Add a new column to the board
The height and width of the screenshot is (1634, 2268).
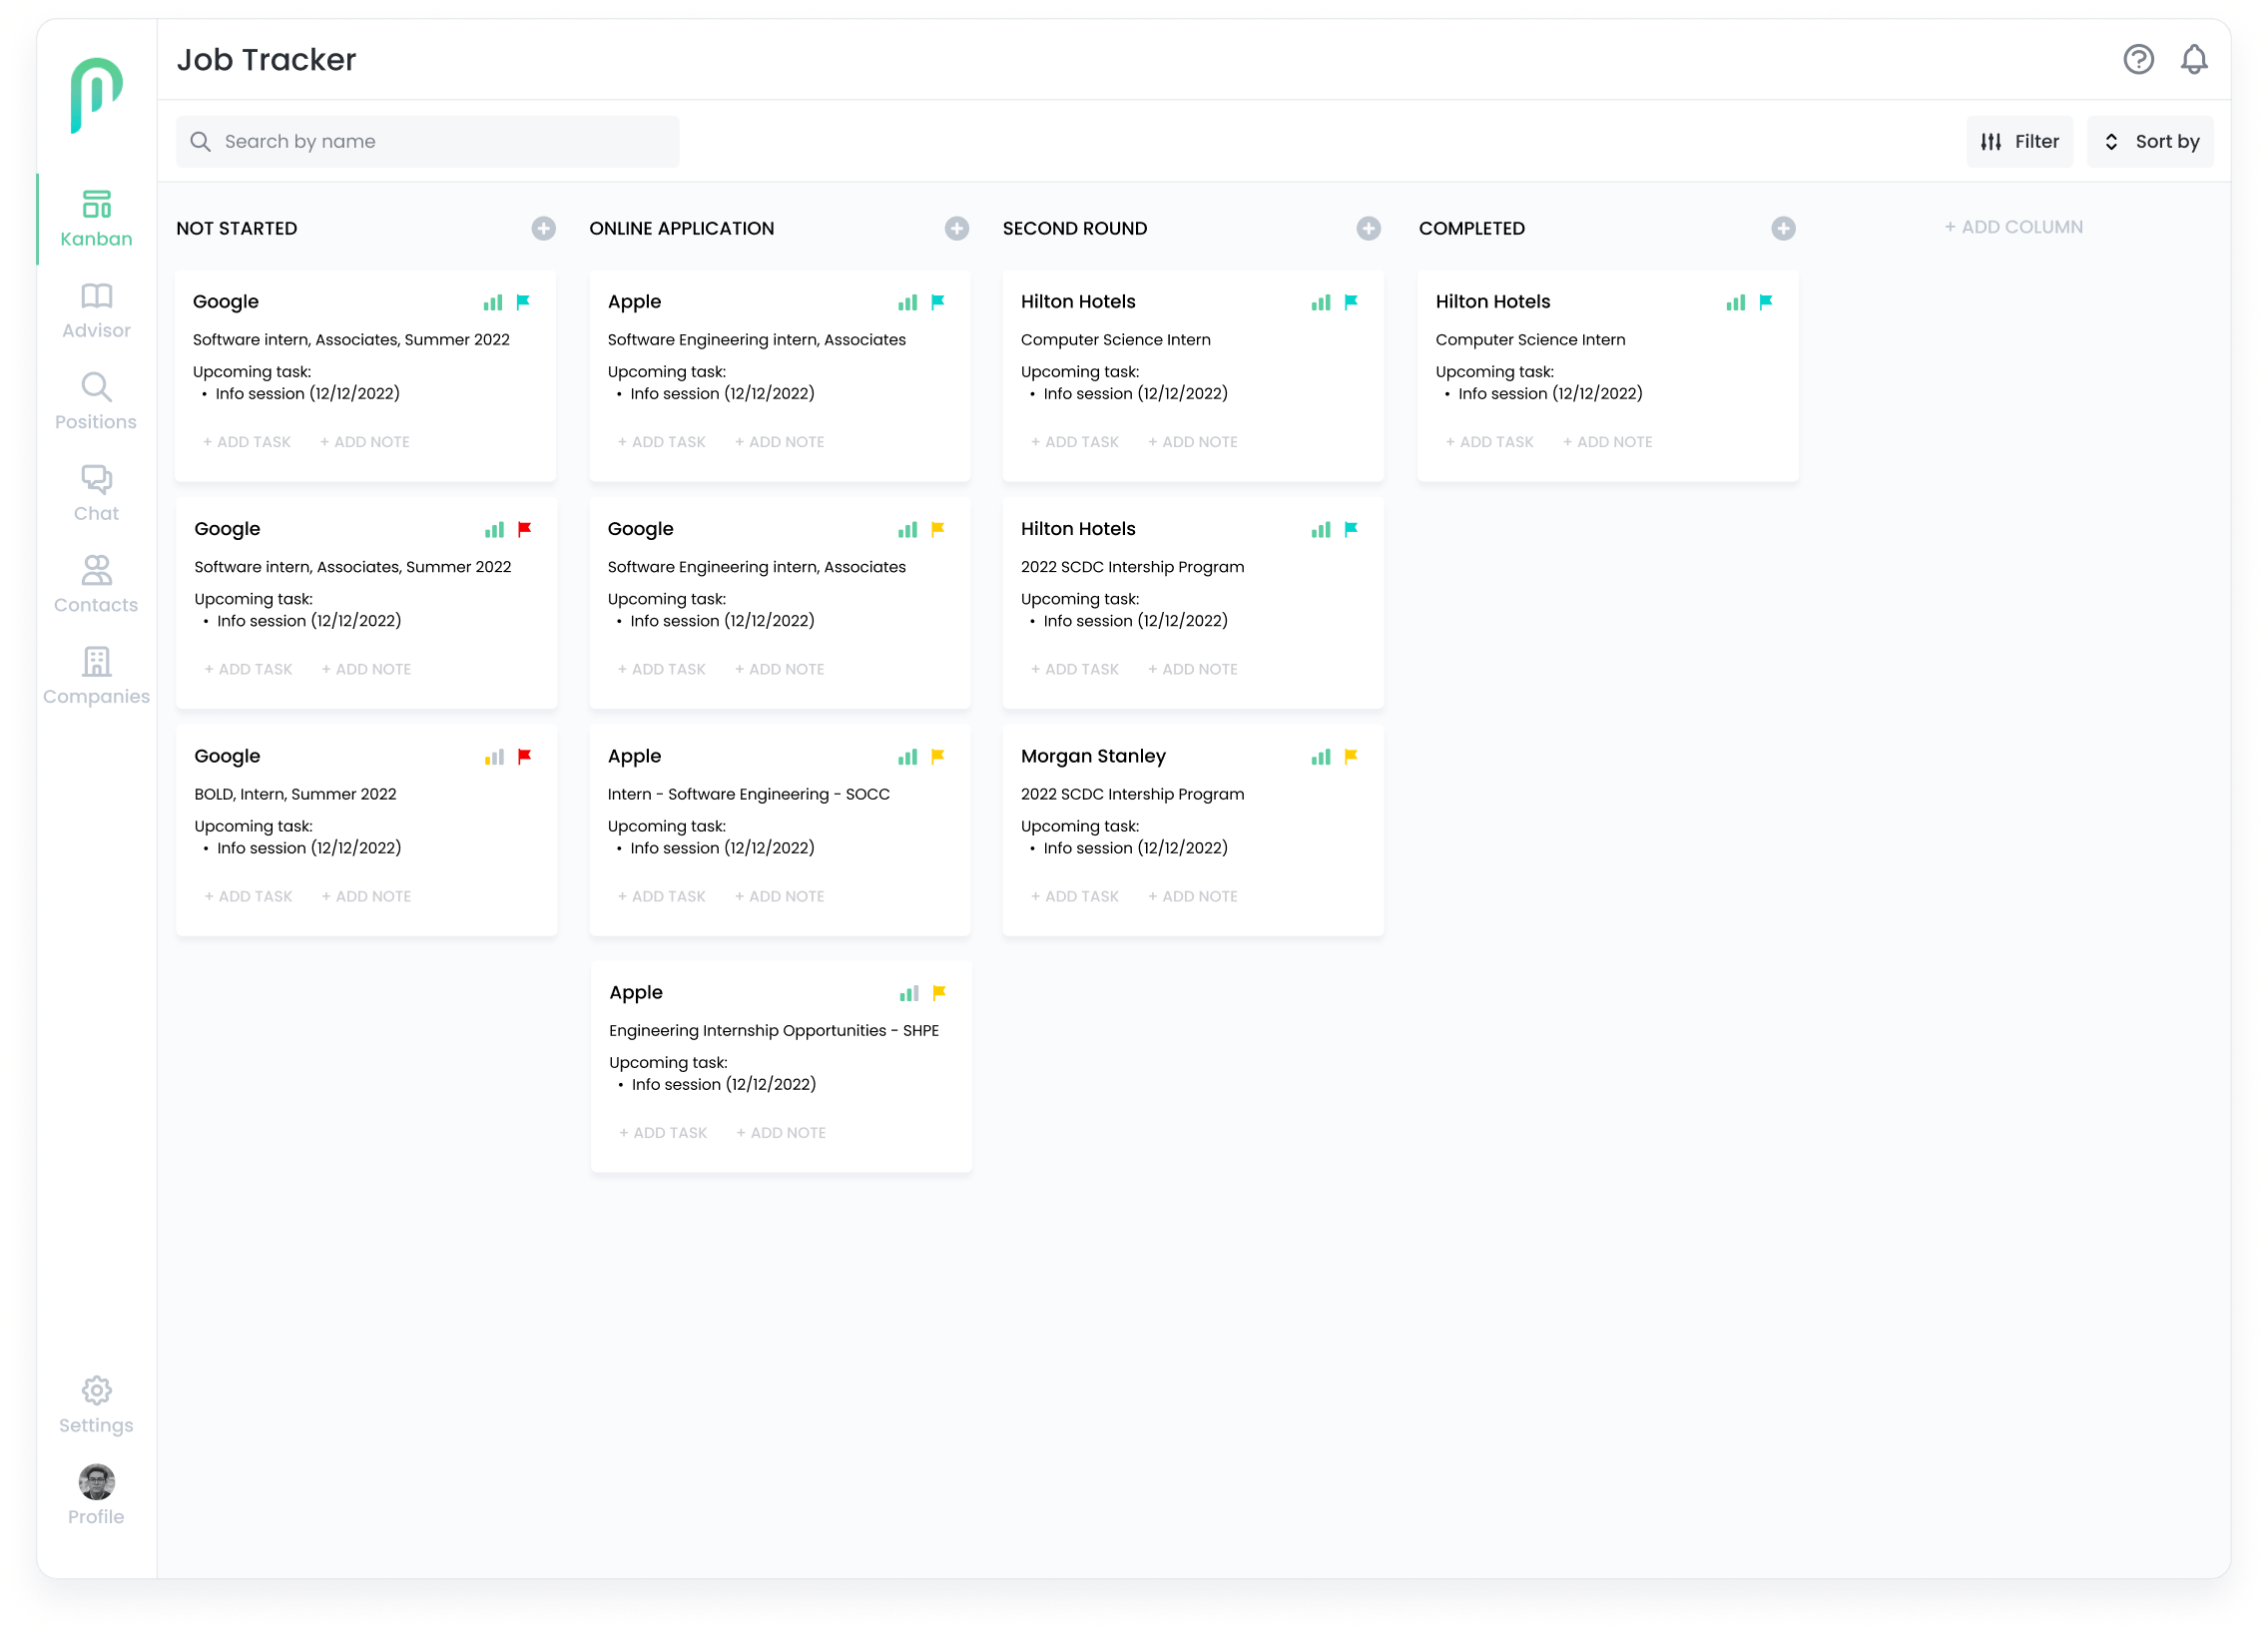coord(2012,227)
